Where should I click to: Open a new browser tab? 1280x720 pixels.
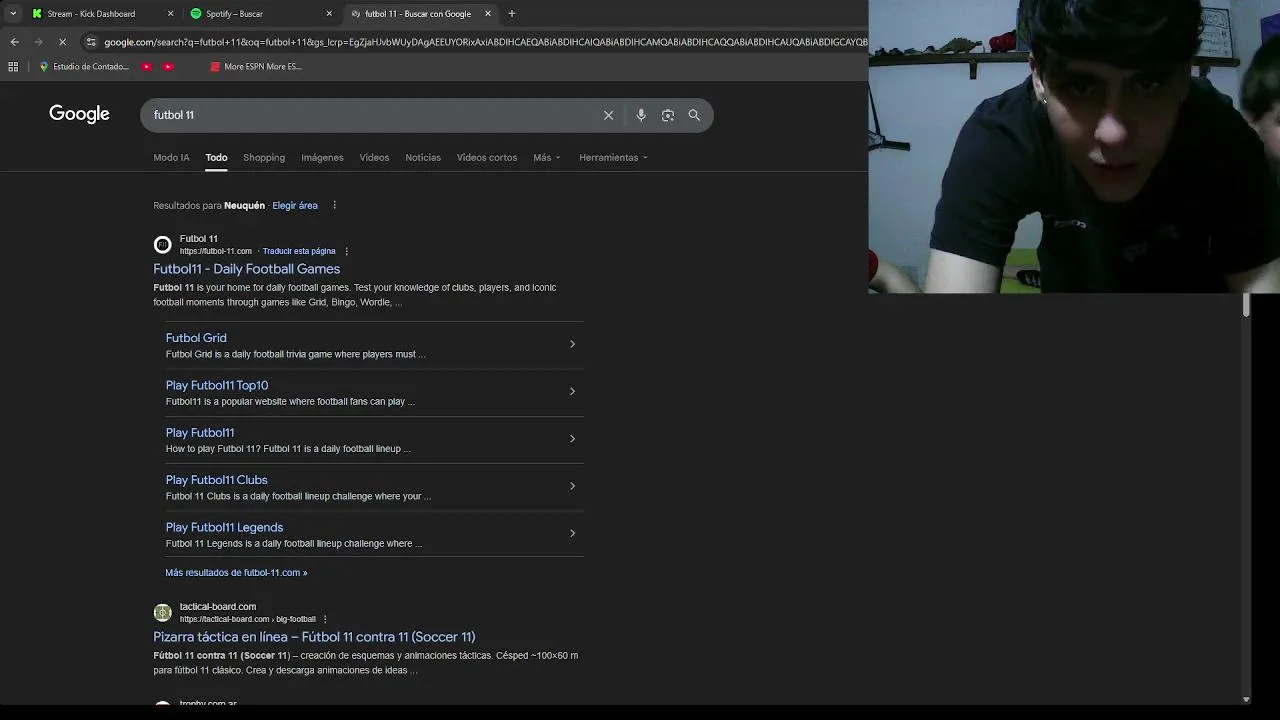512,14
